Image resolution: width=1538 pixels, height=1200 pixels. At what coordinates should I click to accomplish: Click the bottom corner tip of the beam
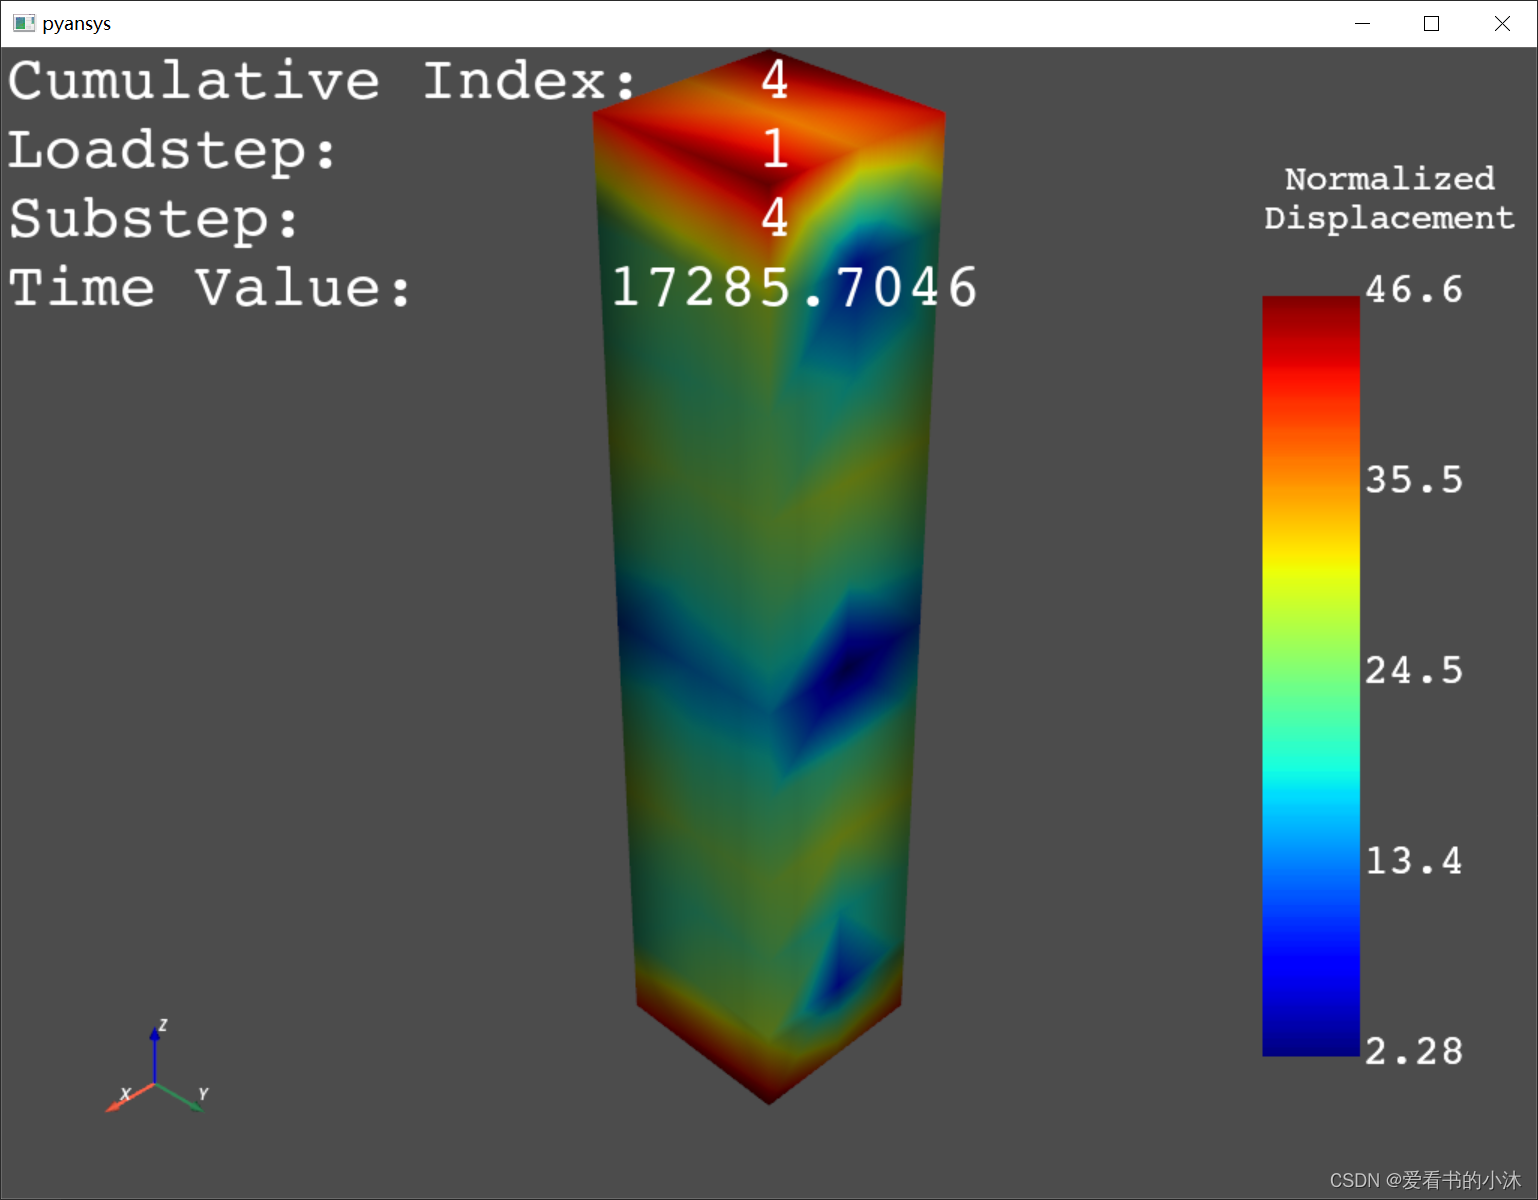(769, 1098)
